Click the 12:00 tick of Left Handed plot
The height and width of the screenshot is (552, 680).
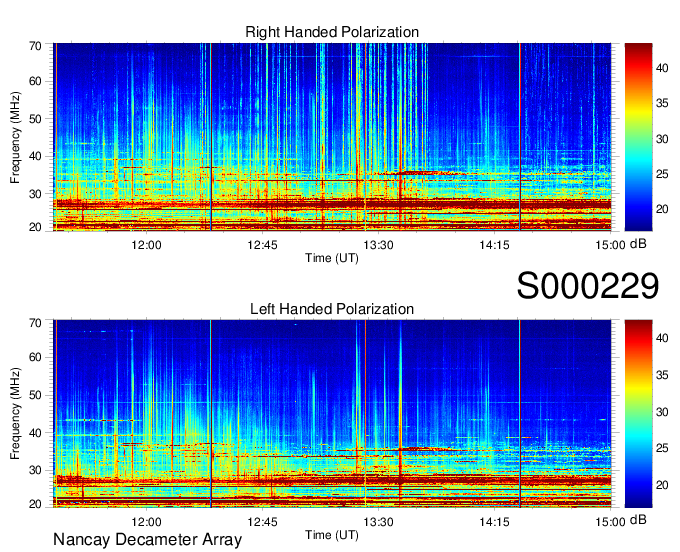point(146,522)
